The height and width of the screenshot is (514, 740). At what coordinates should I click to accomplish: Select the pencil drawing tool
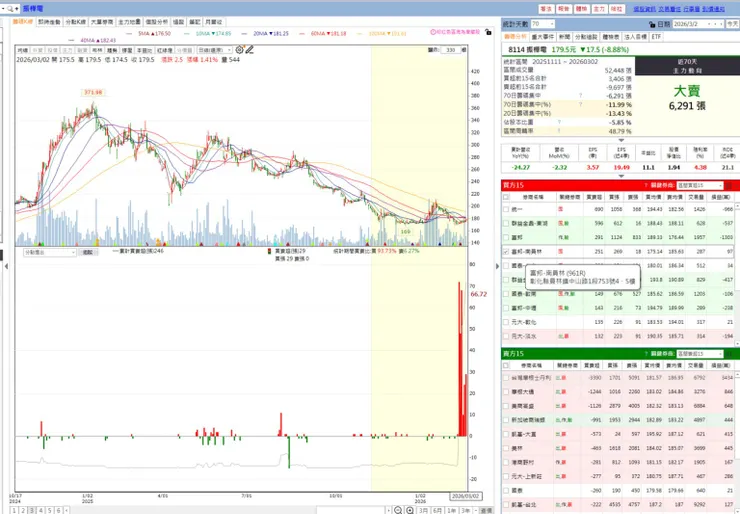coord(249,50)
